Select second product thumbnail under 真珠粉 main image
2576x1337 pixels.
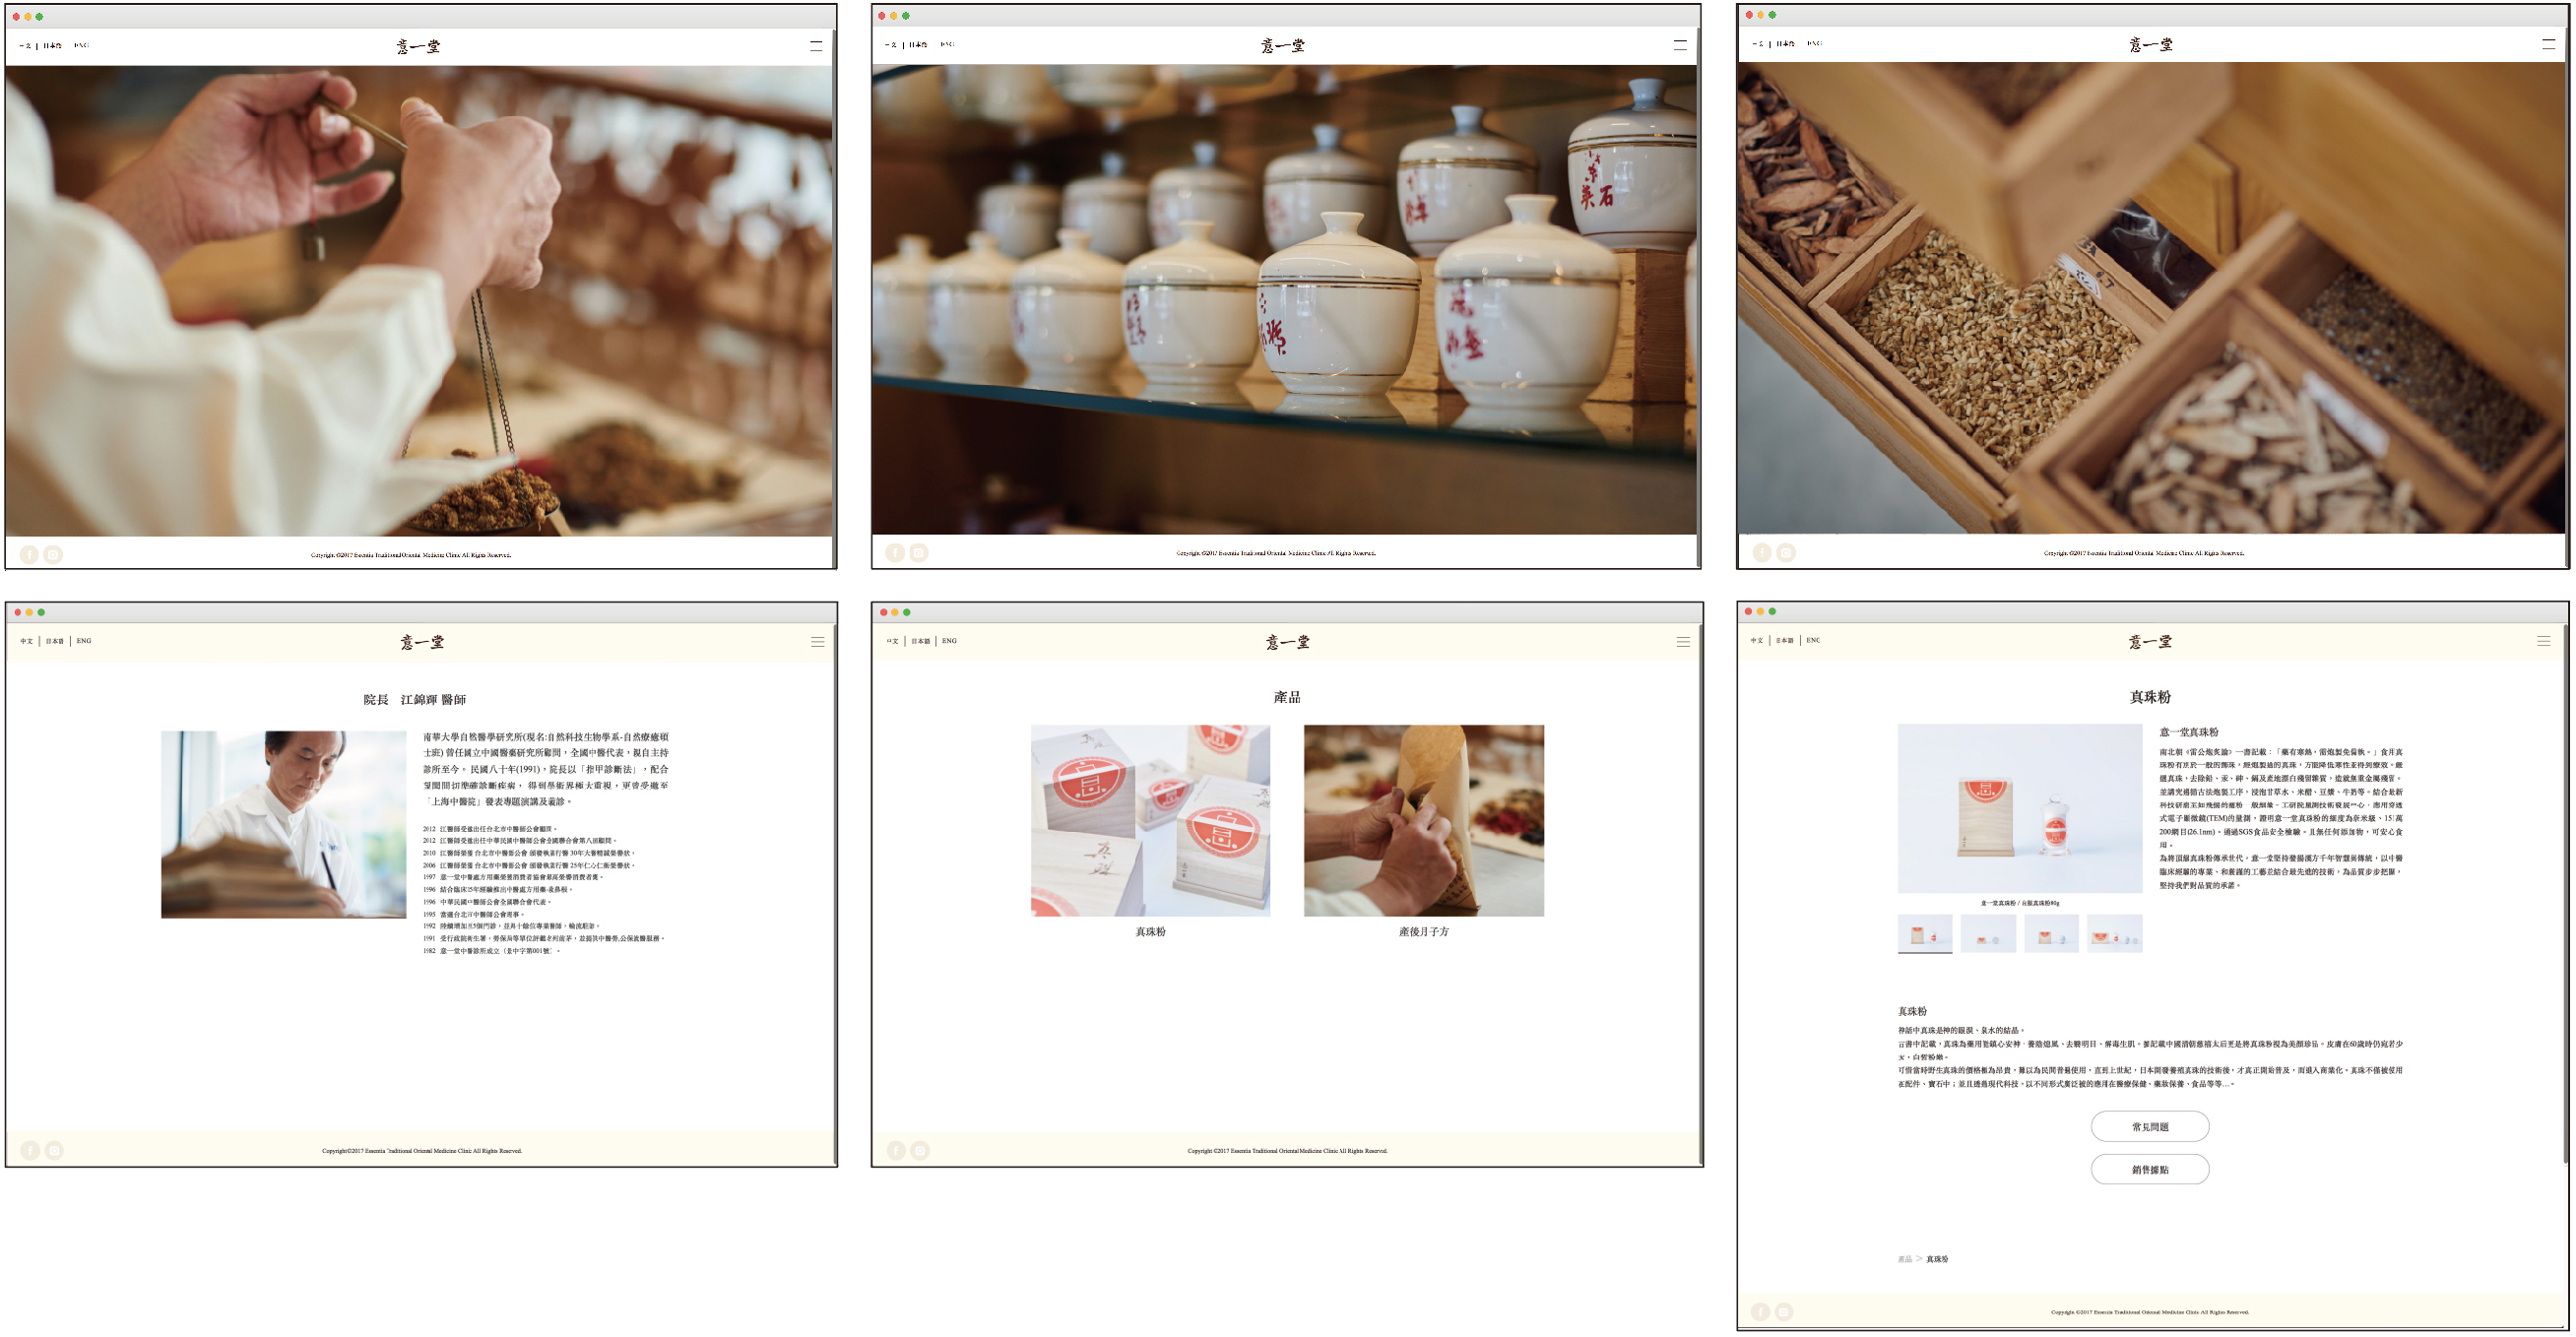click(x=1987, y=934)
